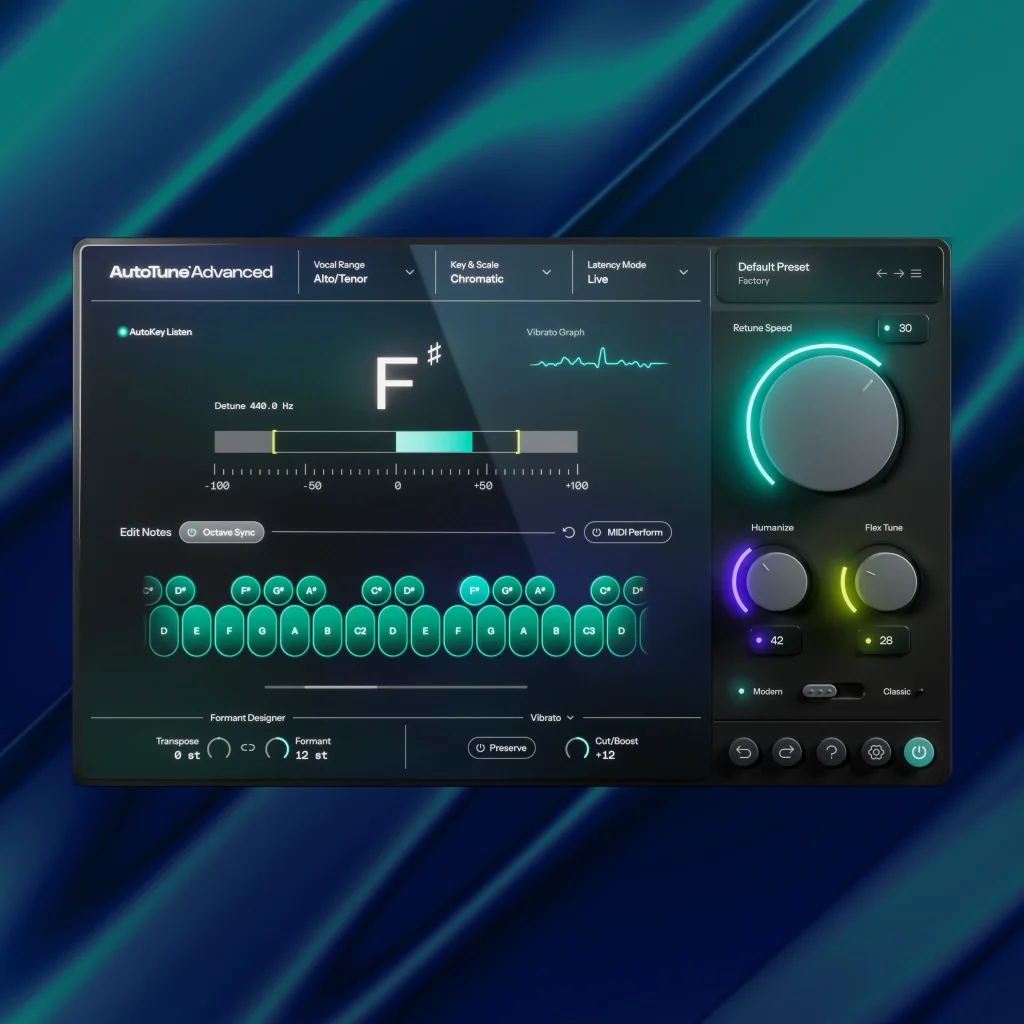Screen dimensions: 1024x1024
Task: Open the Key & Scale dropdown
Action: click(x=500, y=272)
